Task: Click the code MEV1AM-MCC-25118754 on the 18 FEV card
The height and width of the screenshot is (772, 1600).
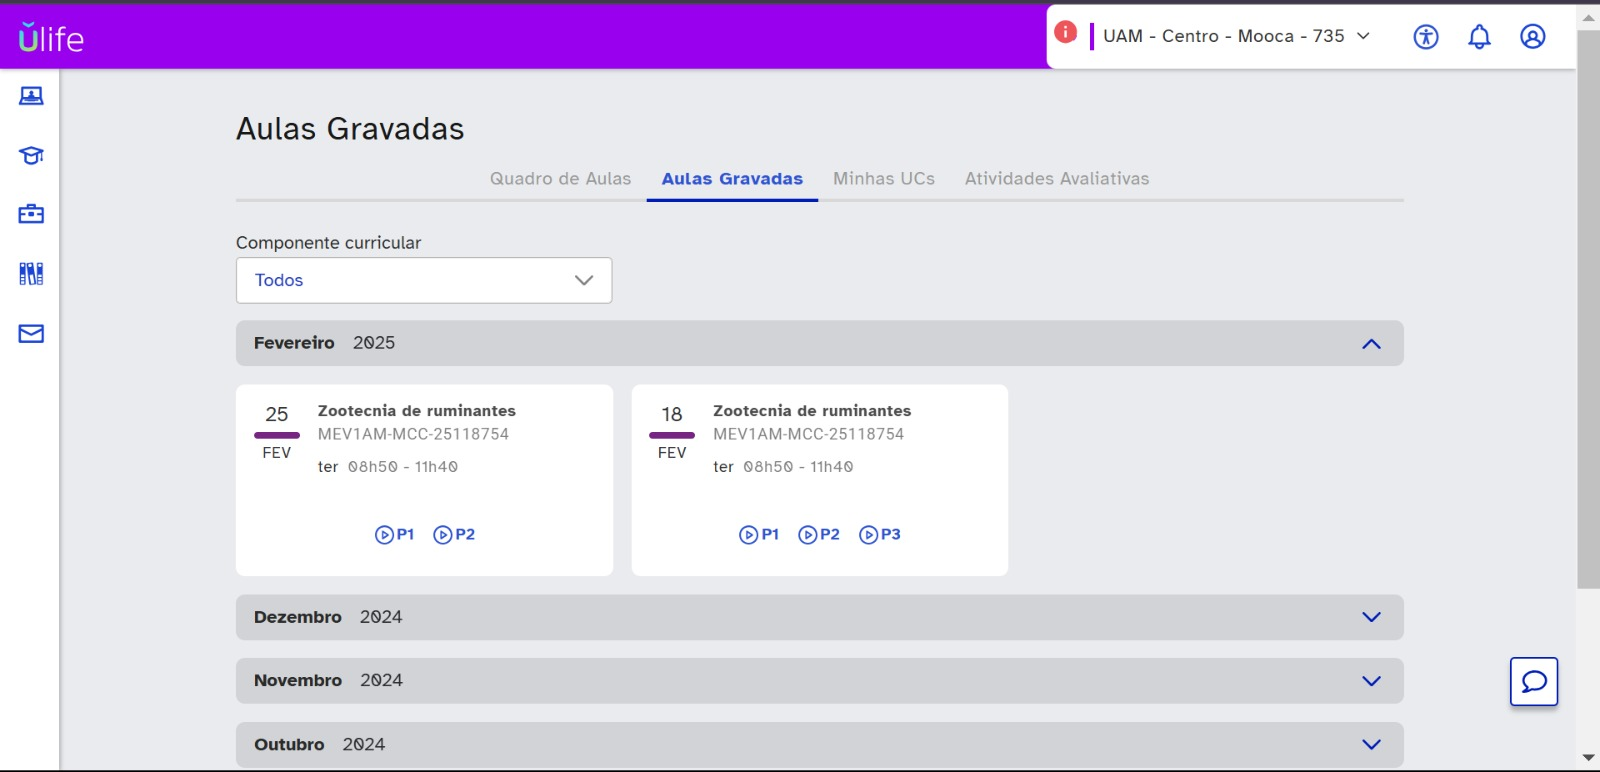Action: click(x=808, y=434)
